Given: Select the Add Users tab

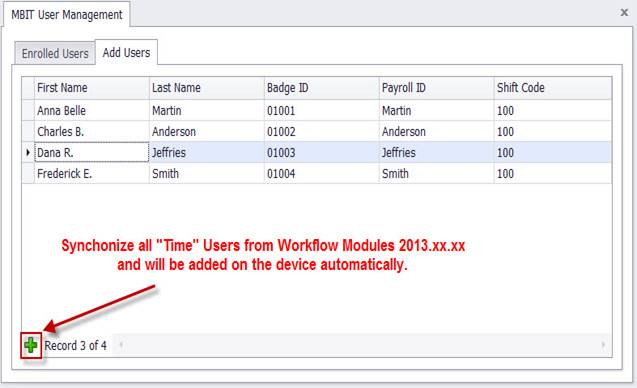Looking at the screenshot, I should 126,52.
